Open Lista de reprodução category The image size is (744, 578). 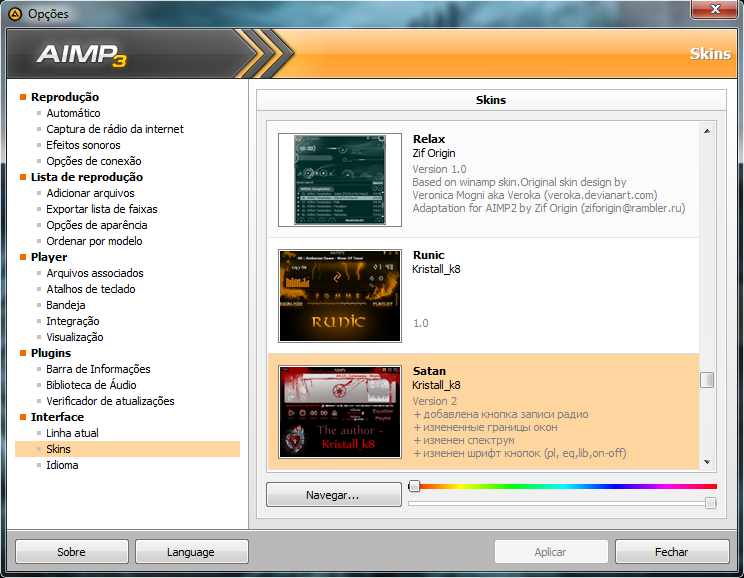click(87, 177)
